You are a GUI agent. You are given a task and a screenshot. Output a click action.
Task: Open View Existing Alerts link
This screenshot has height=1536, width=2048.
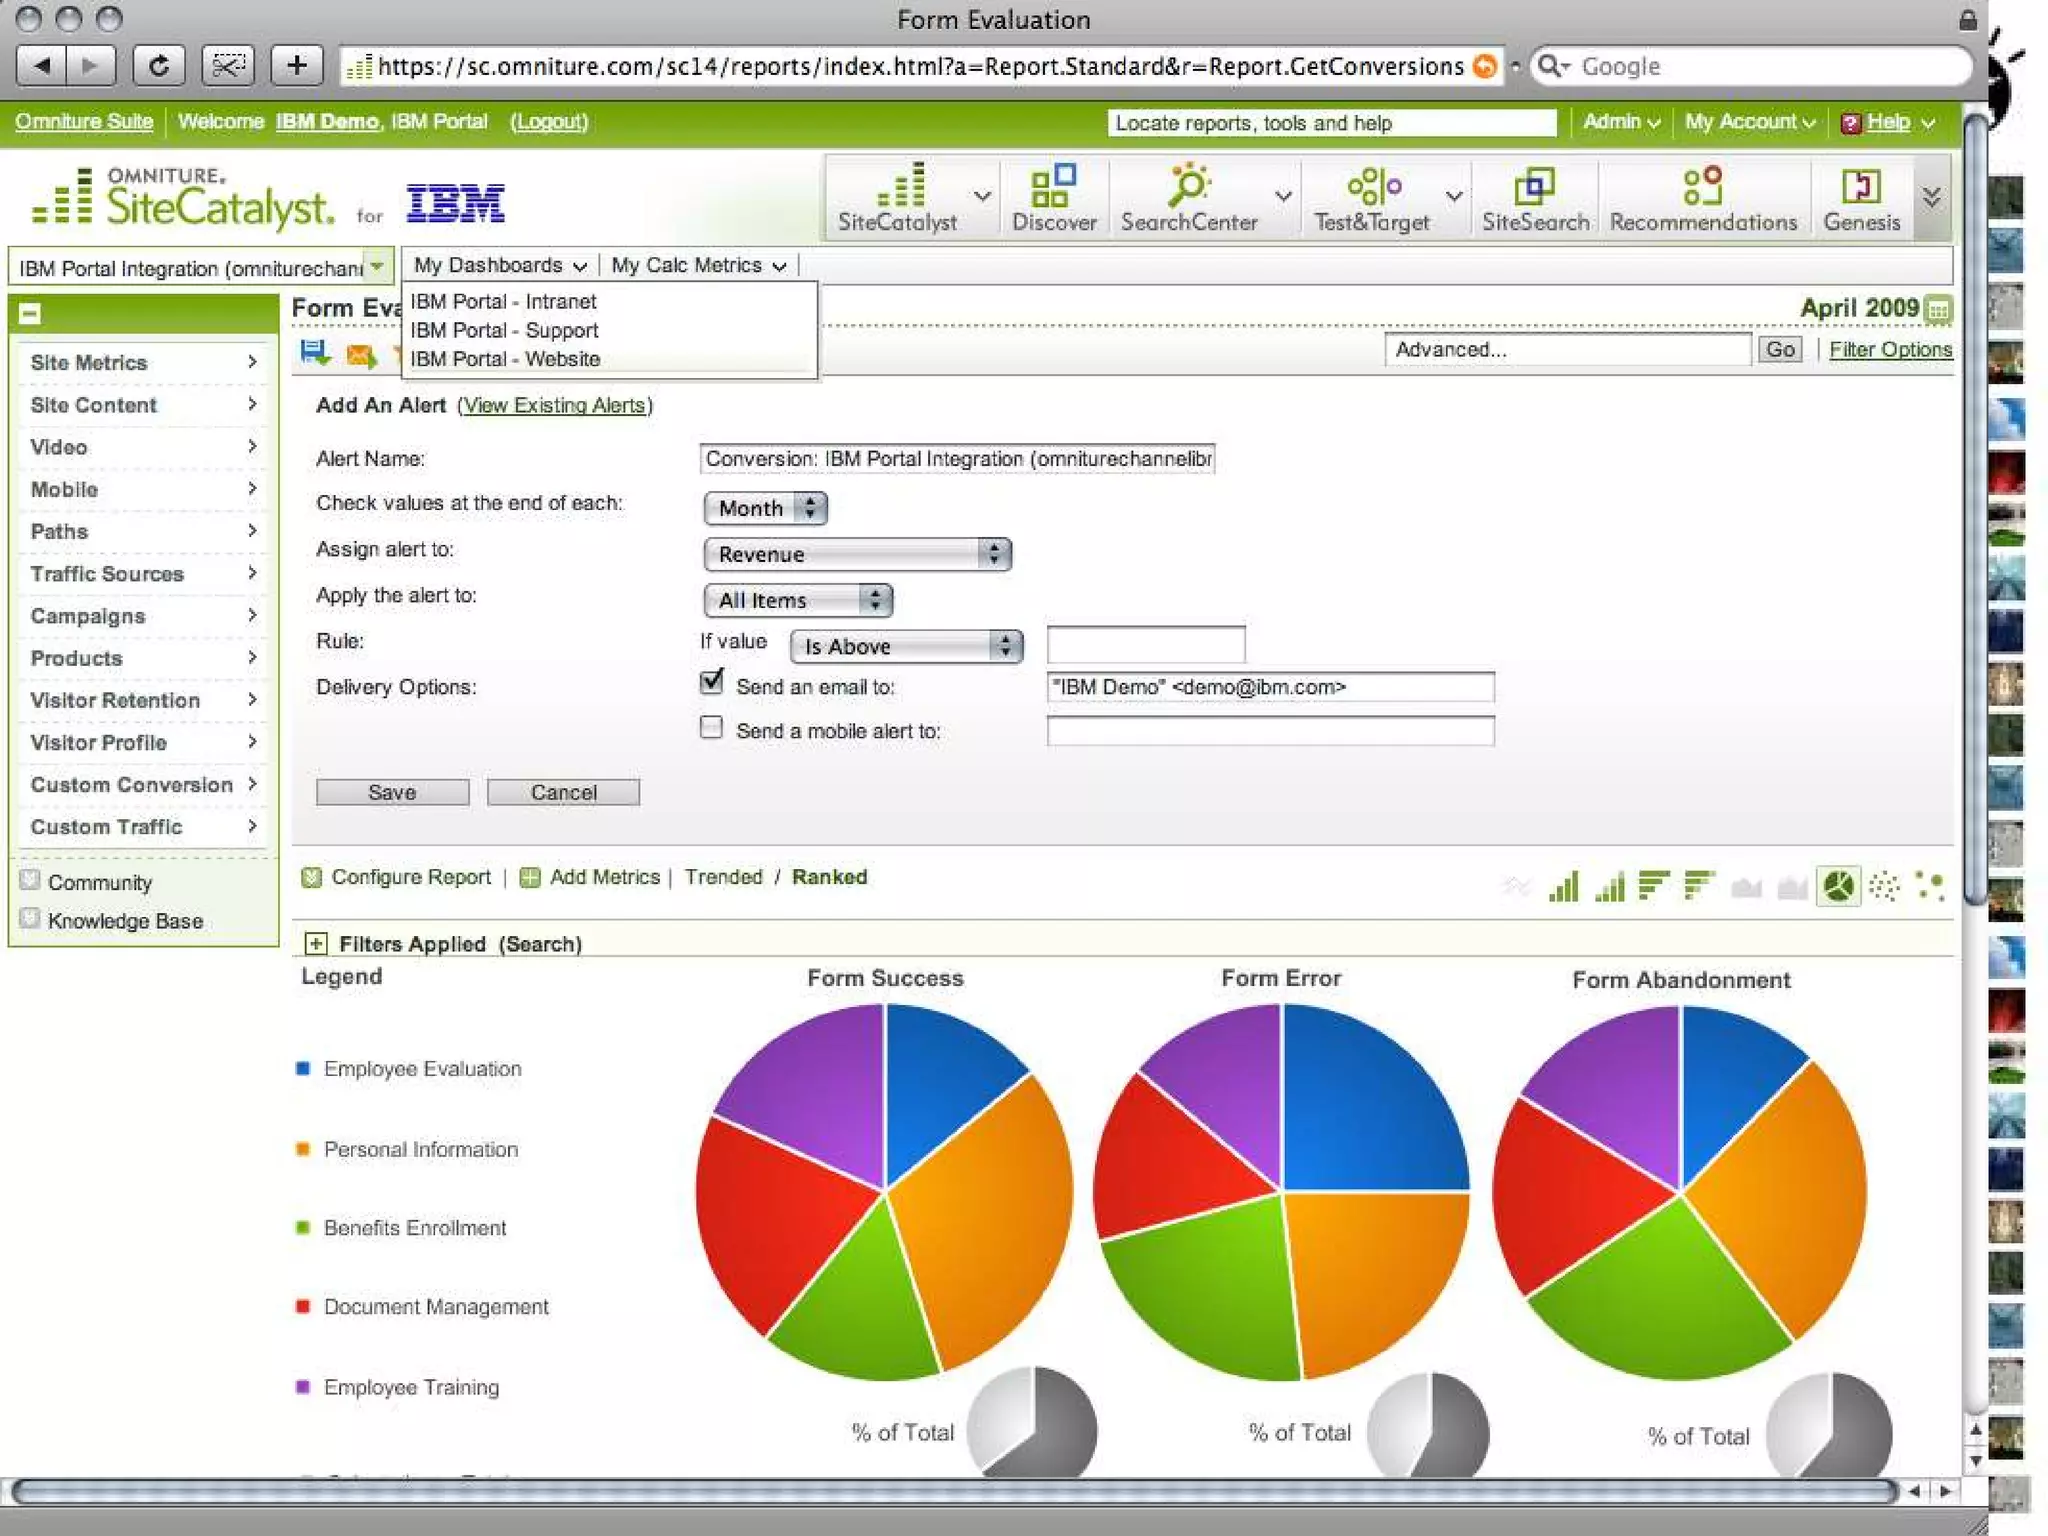pos(554,405)
